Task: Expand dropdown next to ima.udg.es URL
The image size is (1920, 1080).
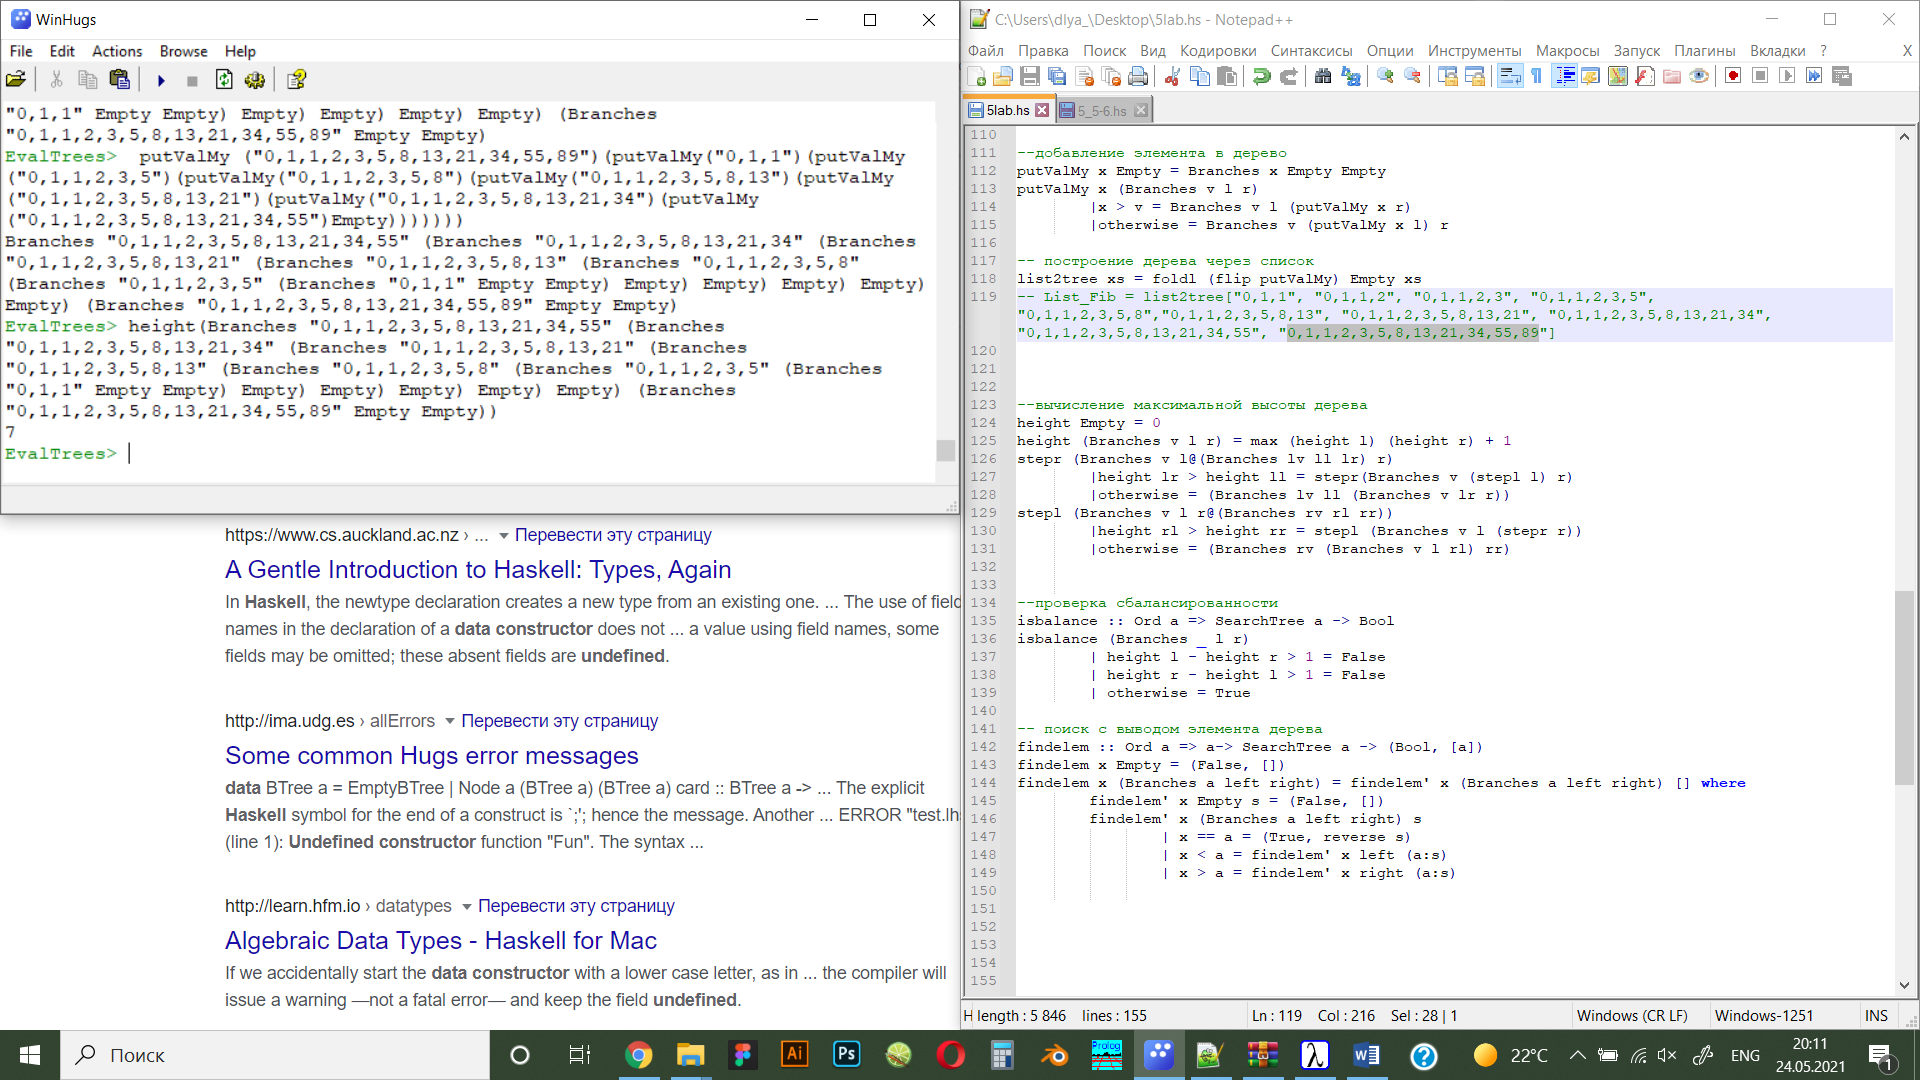Action: tap(450, 722)
